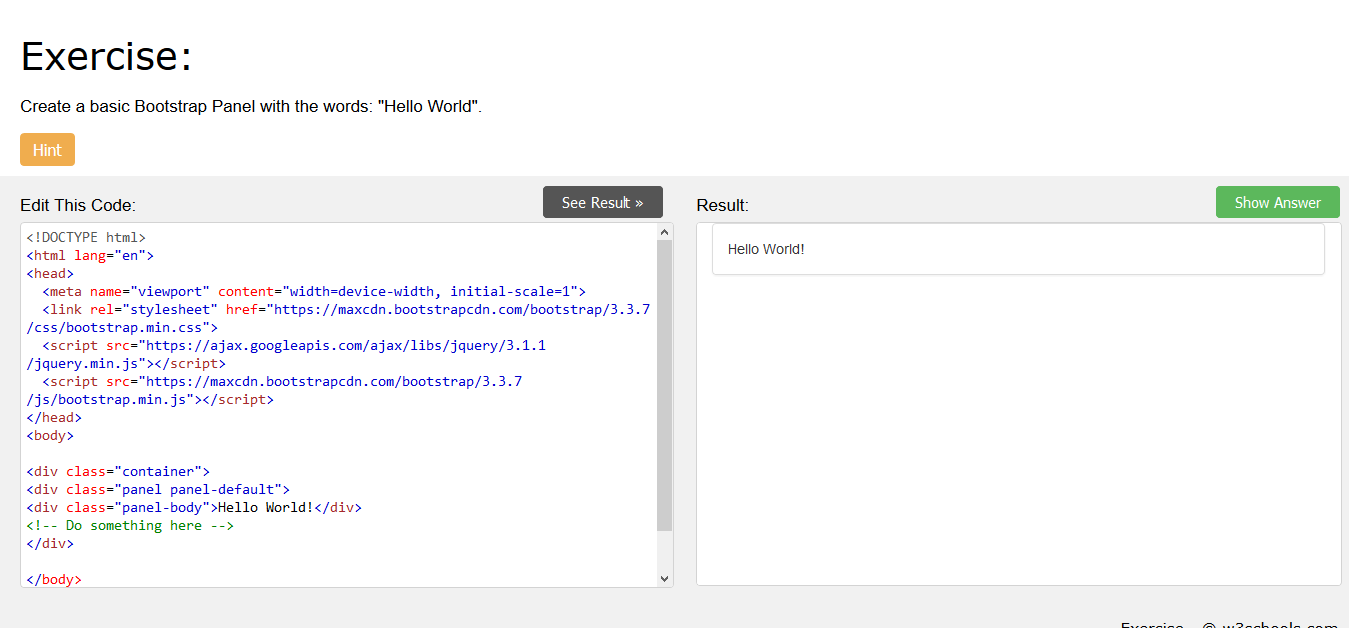Click the div class="panel-body" code line
The image size is (1349, 628).
(194, 507)
